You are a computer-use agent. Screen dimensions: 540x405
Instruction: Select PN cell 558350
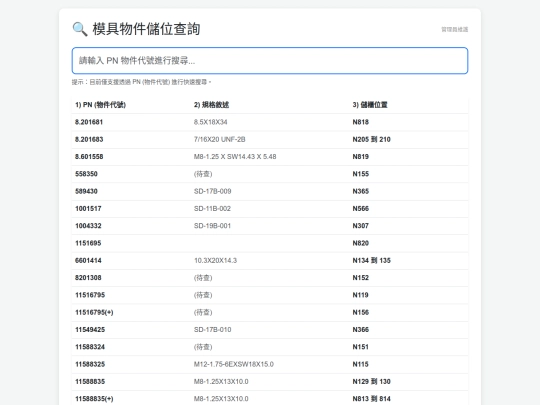[86, 174]
